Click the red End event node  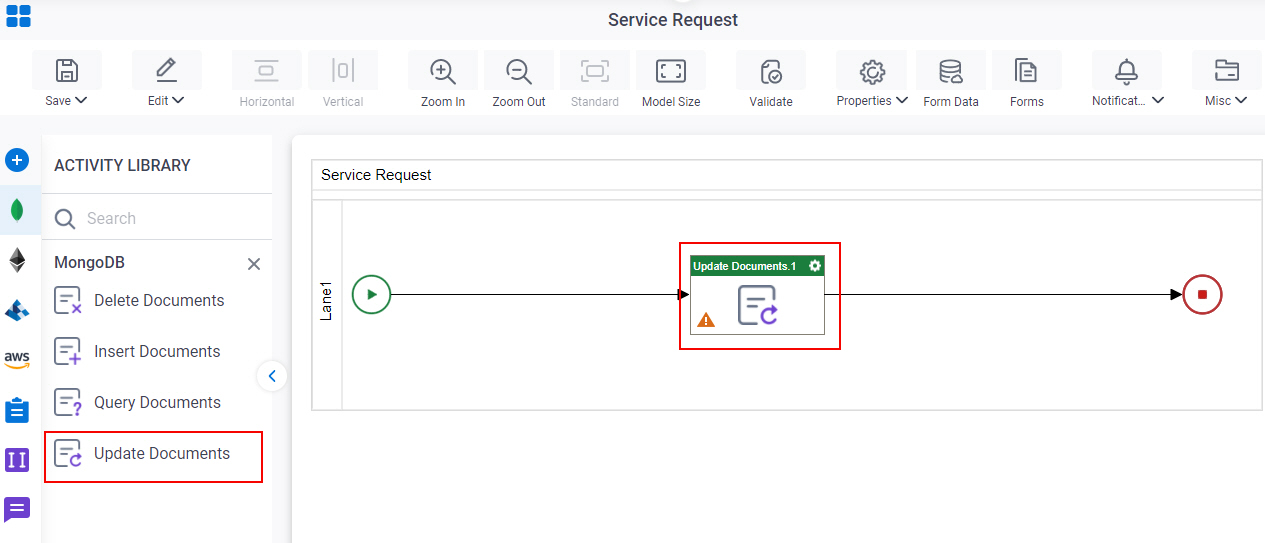point(1202,294)
